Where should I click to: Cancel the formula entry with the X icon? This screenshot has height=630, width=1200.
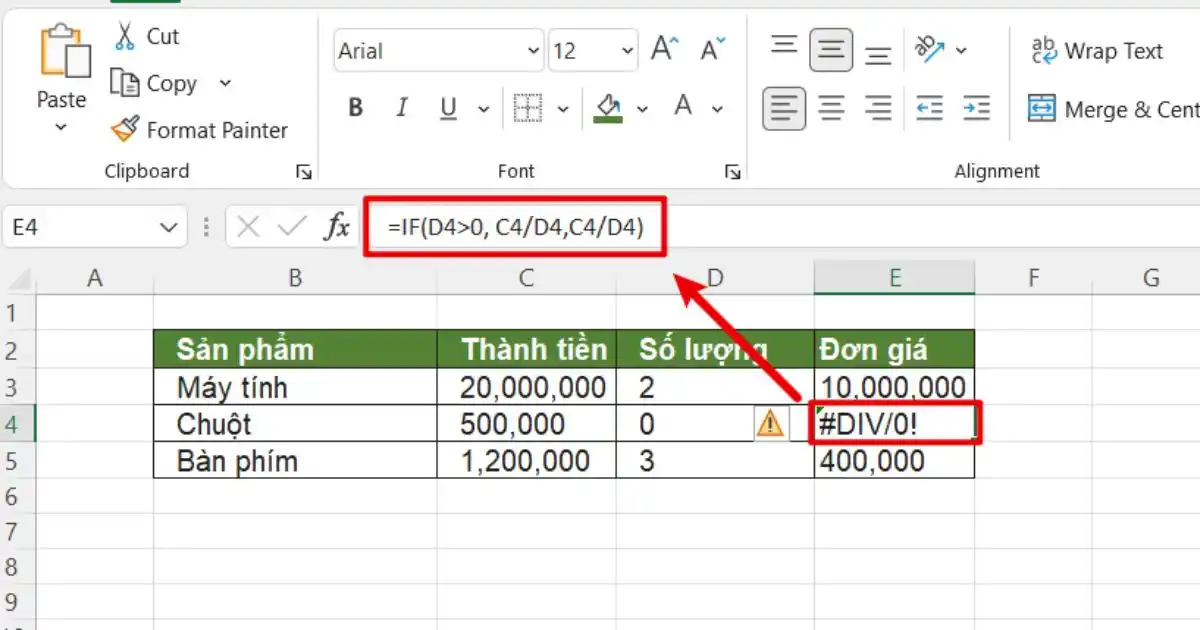(249, 228)
